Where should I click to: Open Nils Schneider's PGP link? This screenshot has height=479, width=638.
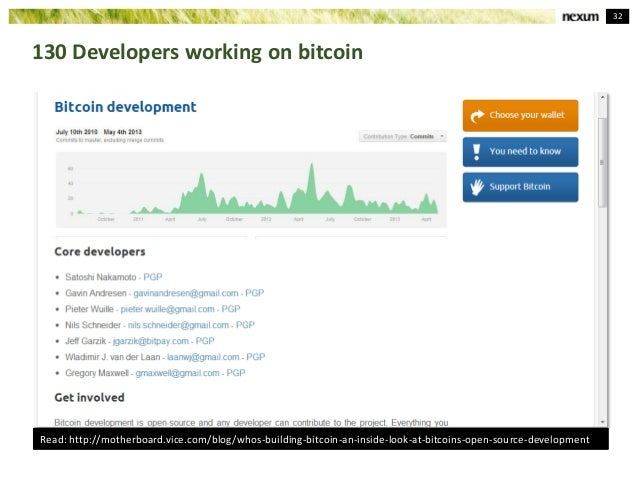pos(245,325)
